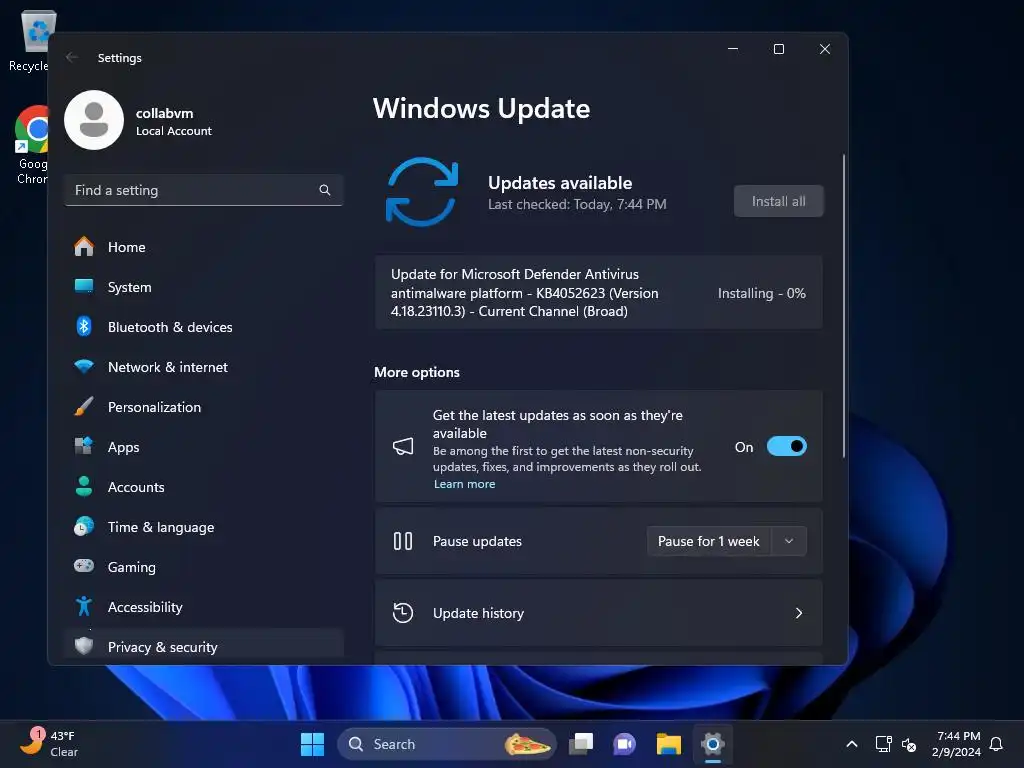
Task: Click the pizza icon in the taskbar search
Action: [527, 744]
